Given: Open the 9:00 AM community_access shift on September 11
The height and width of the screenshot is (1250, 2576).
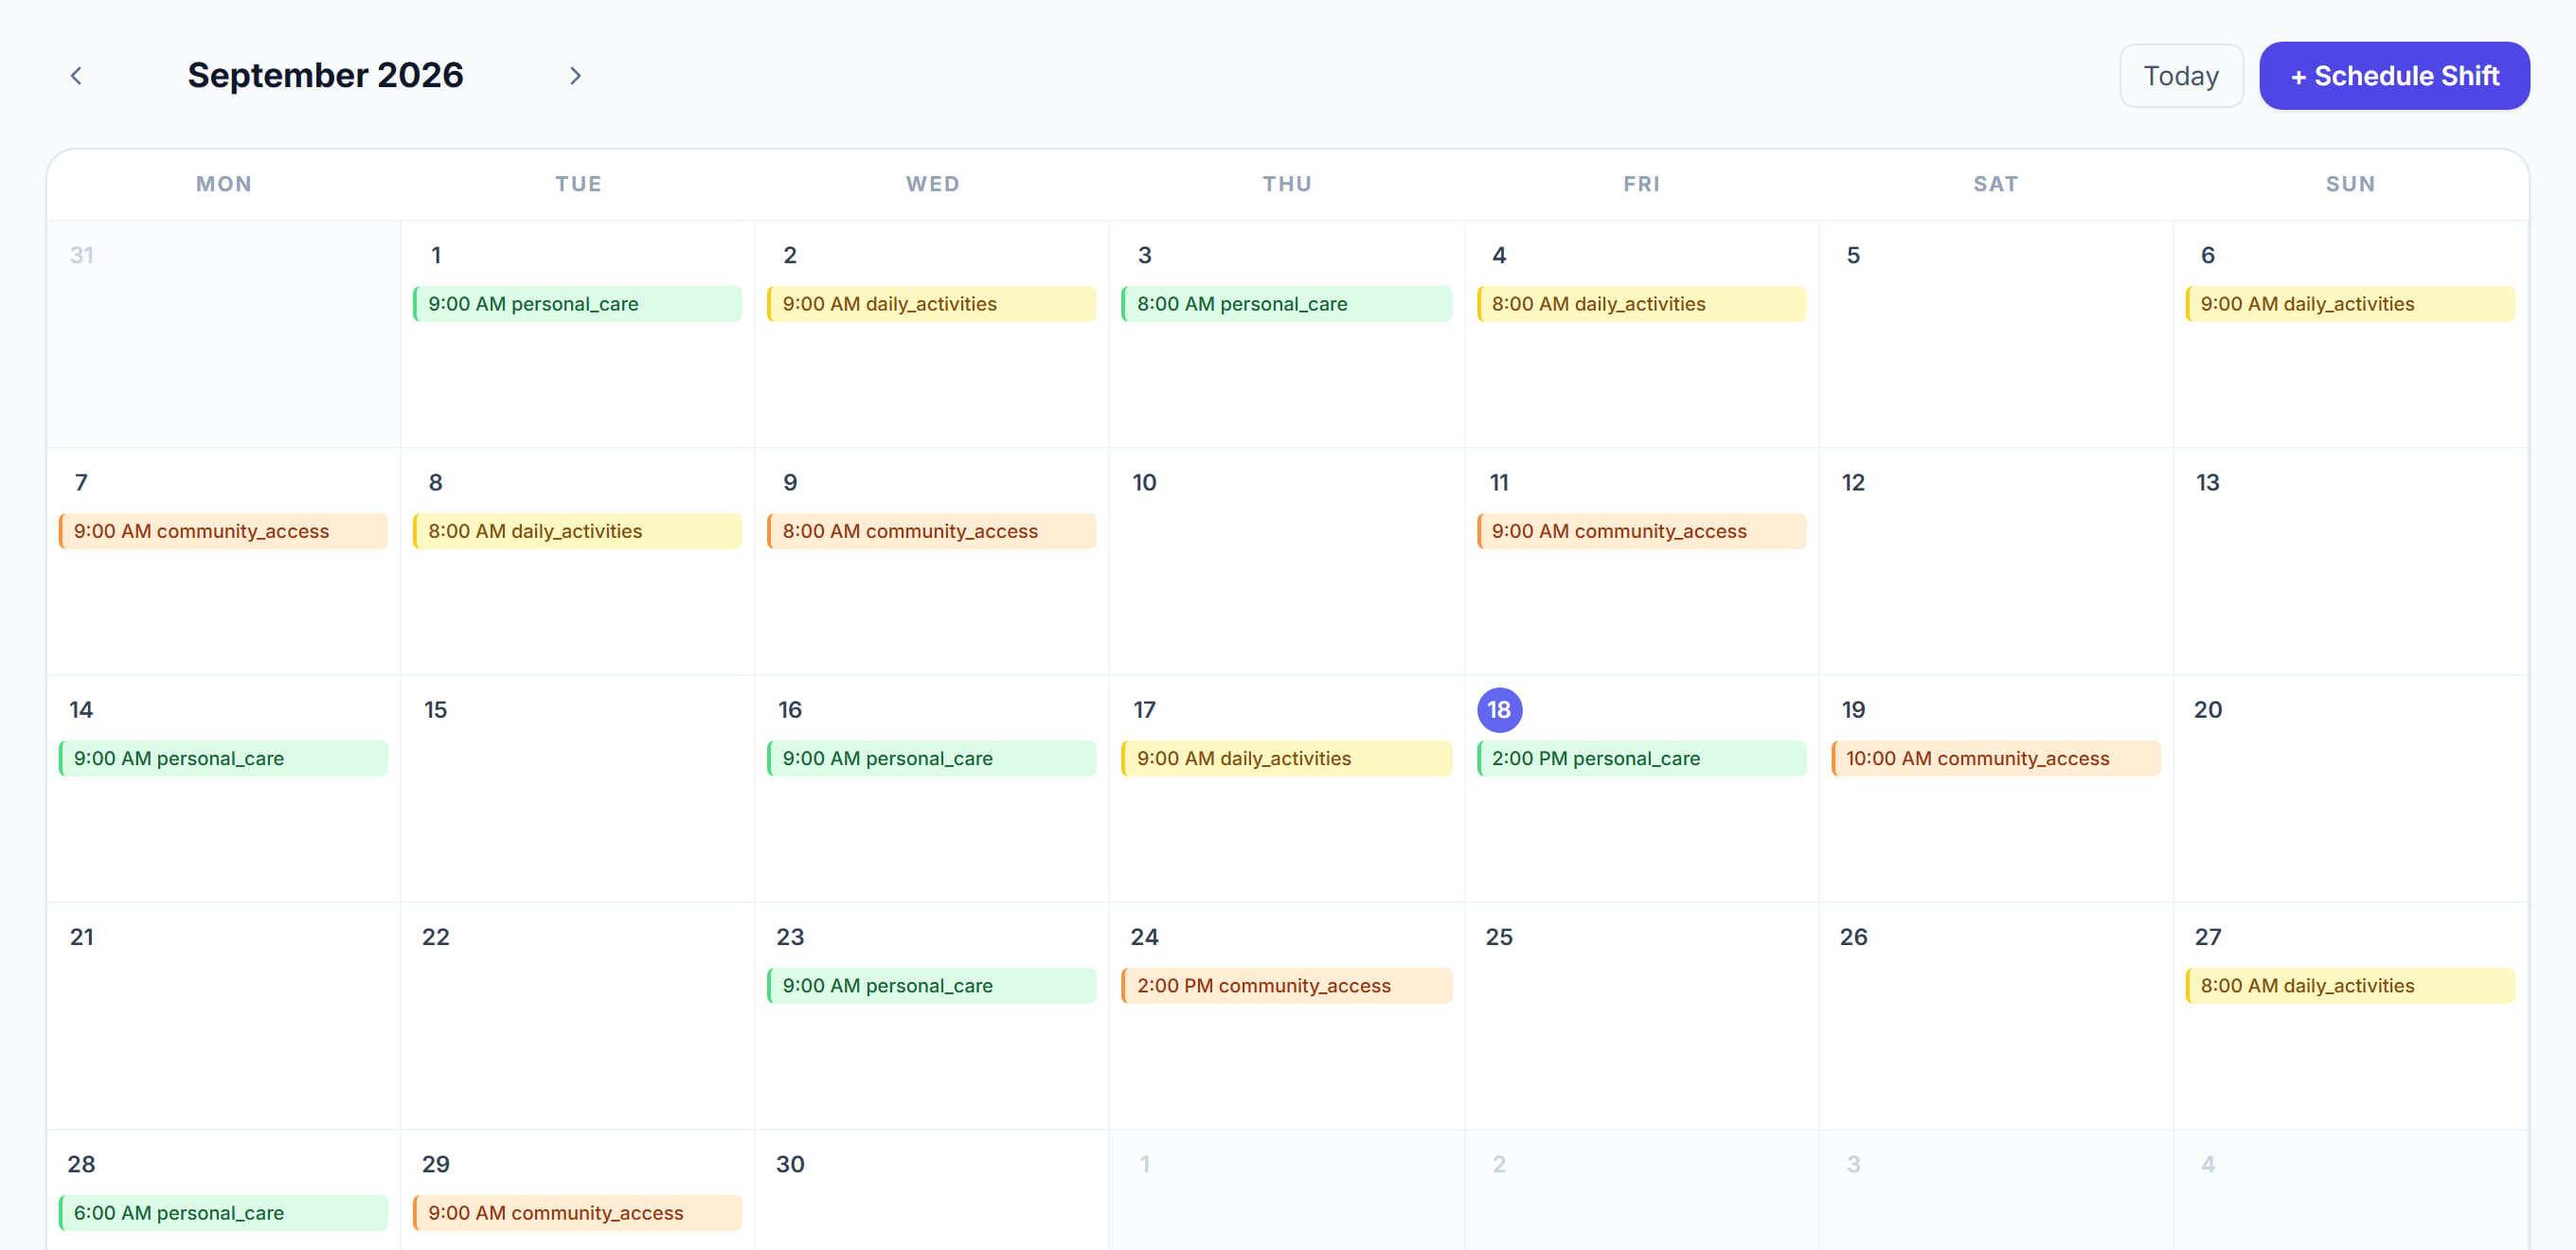Looking at the screenshot, I should point(1641,531).
